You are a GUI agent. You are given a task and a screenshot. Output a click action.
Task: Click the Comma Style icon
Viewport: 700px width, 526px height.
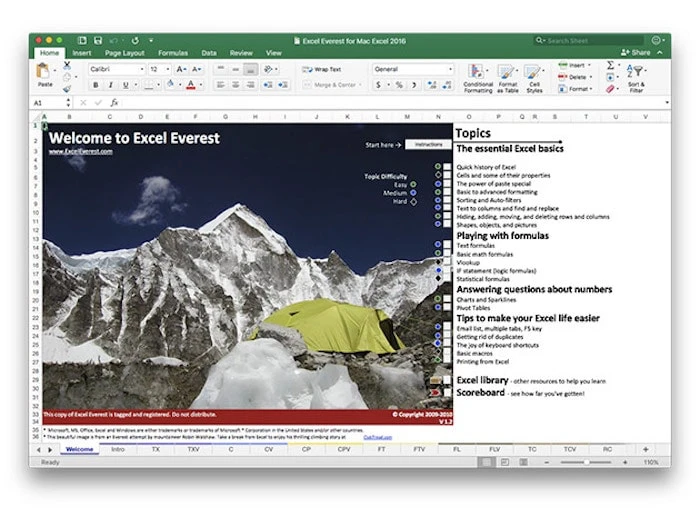[x=414, y=84]
